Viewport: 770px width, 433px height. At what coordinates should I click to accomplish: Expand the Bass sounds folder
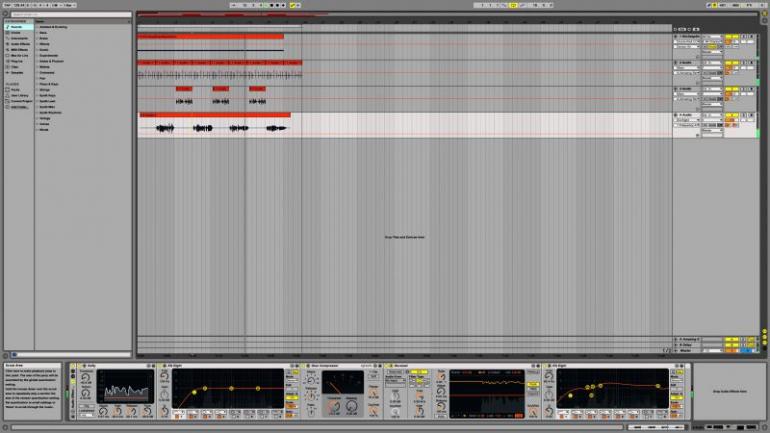point(37,32)
